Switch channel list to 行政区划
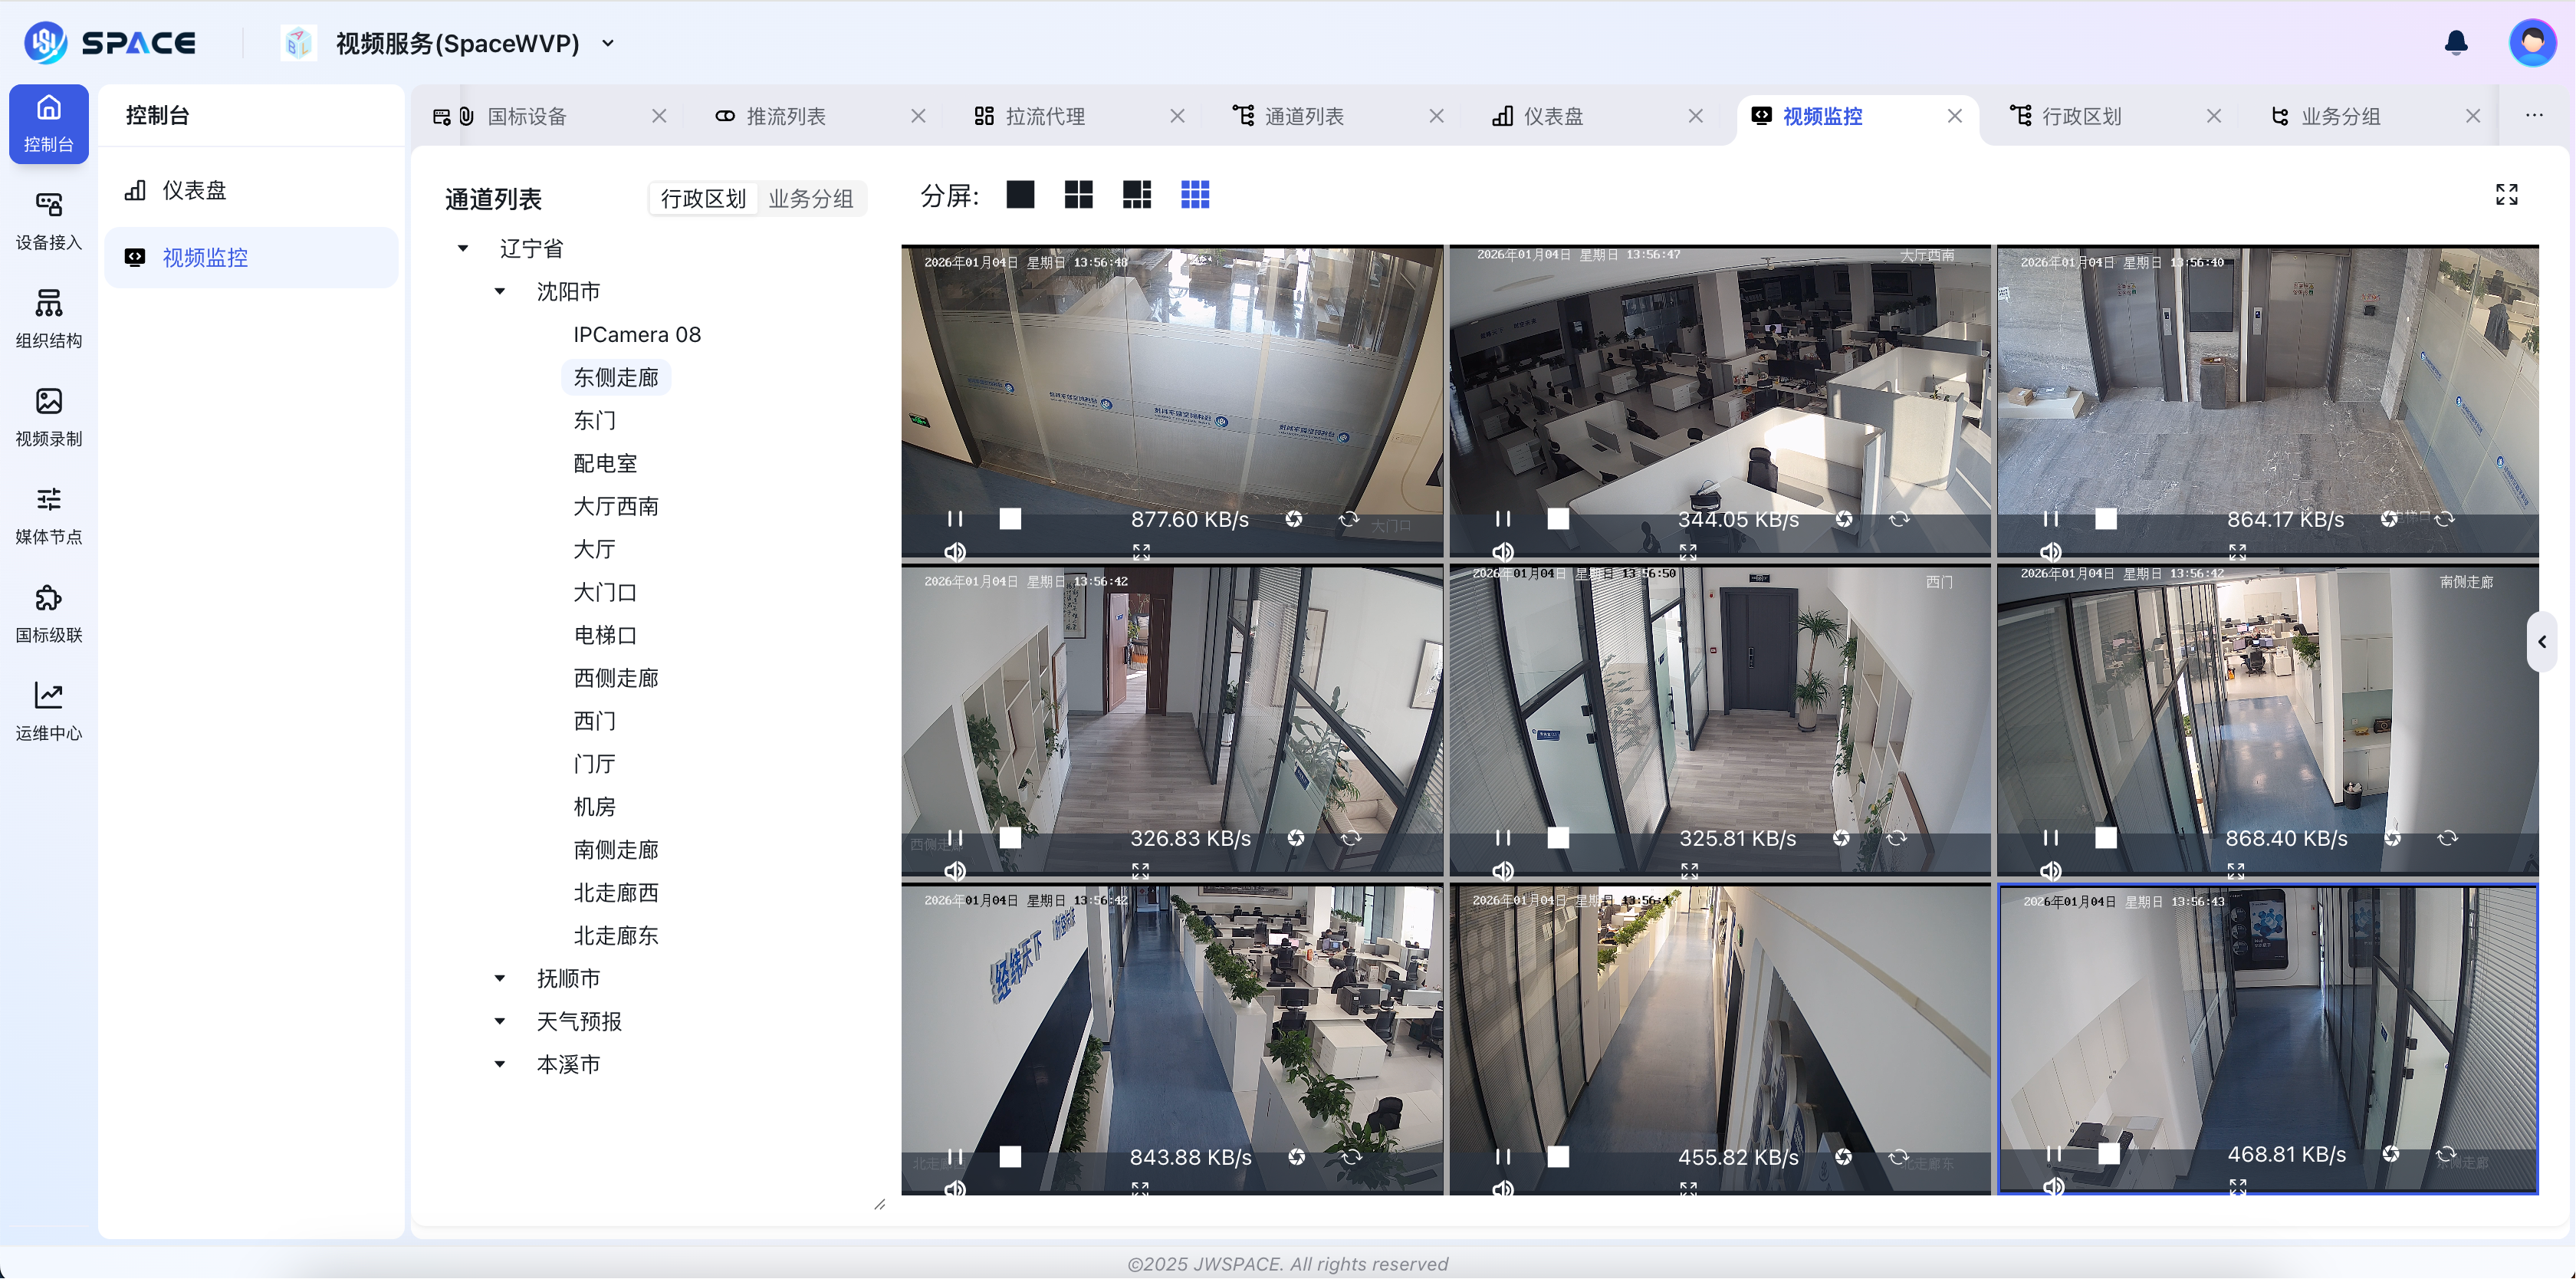This screenshot has height=1279, width=2576. tap(703, 198)
